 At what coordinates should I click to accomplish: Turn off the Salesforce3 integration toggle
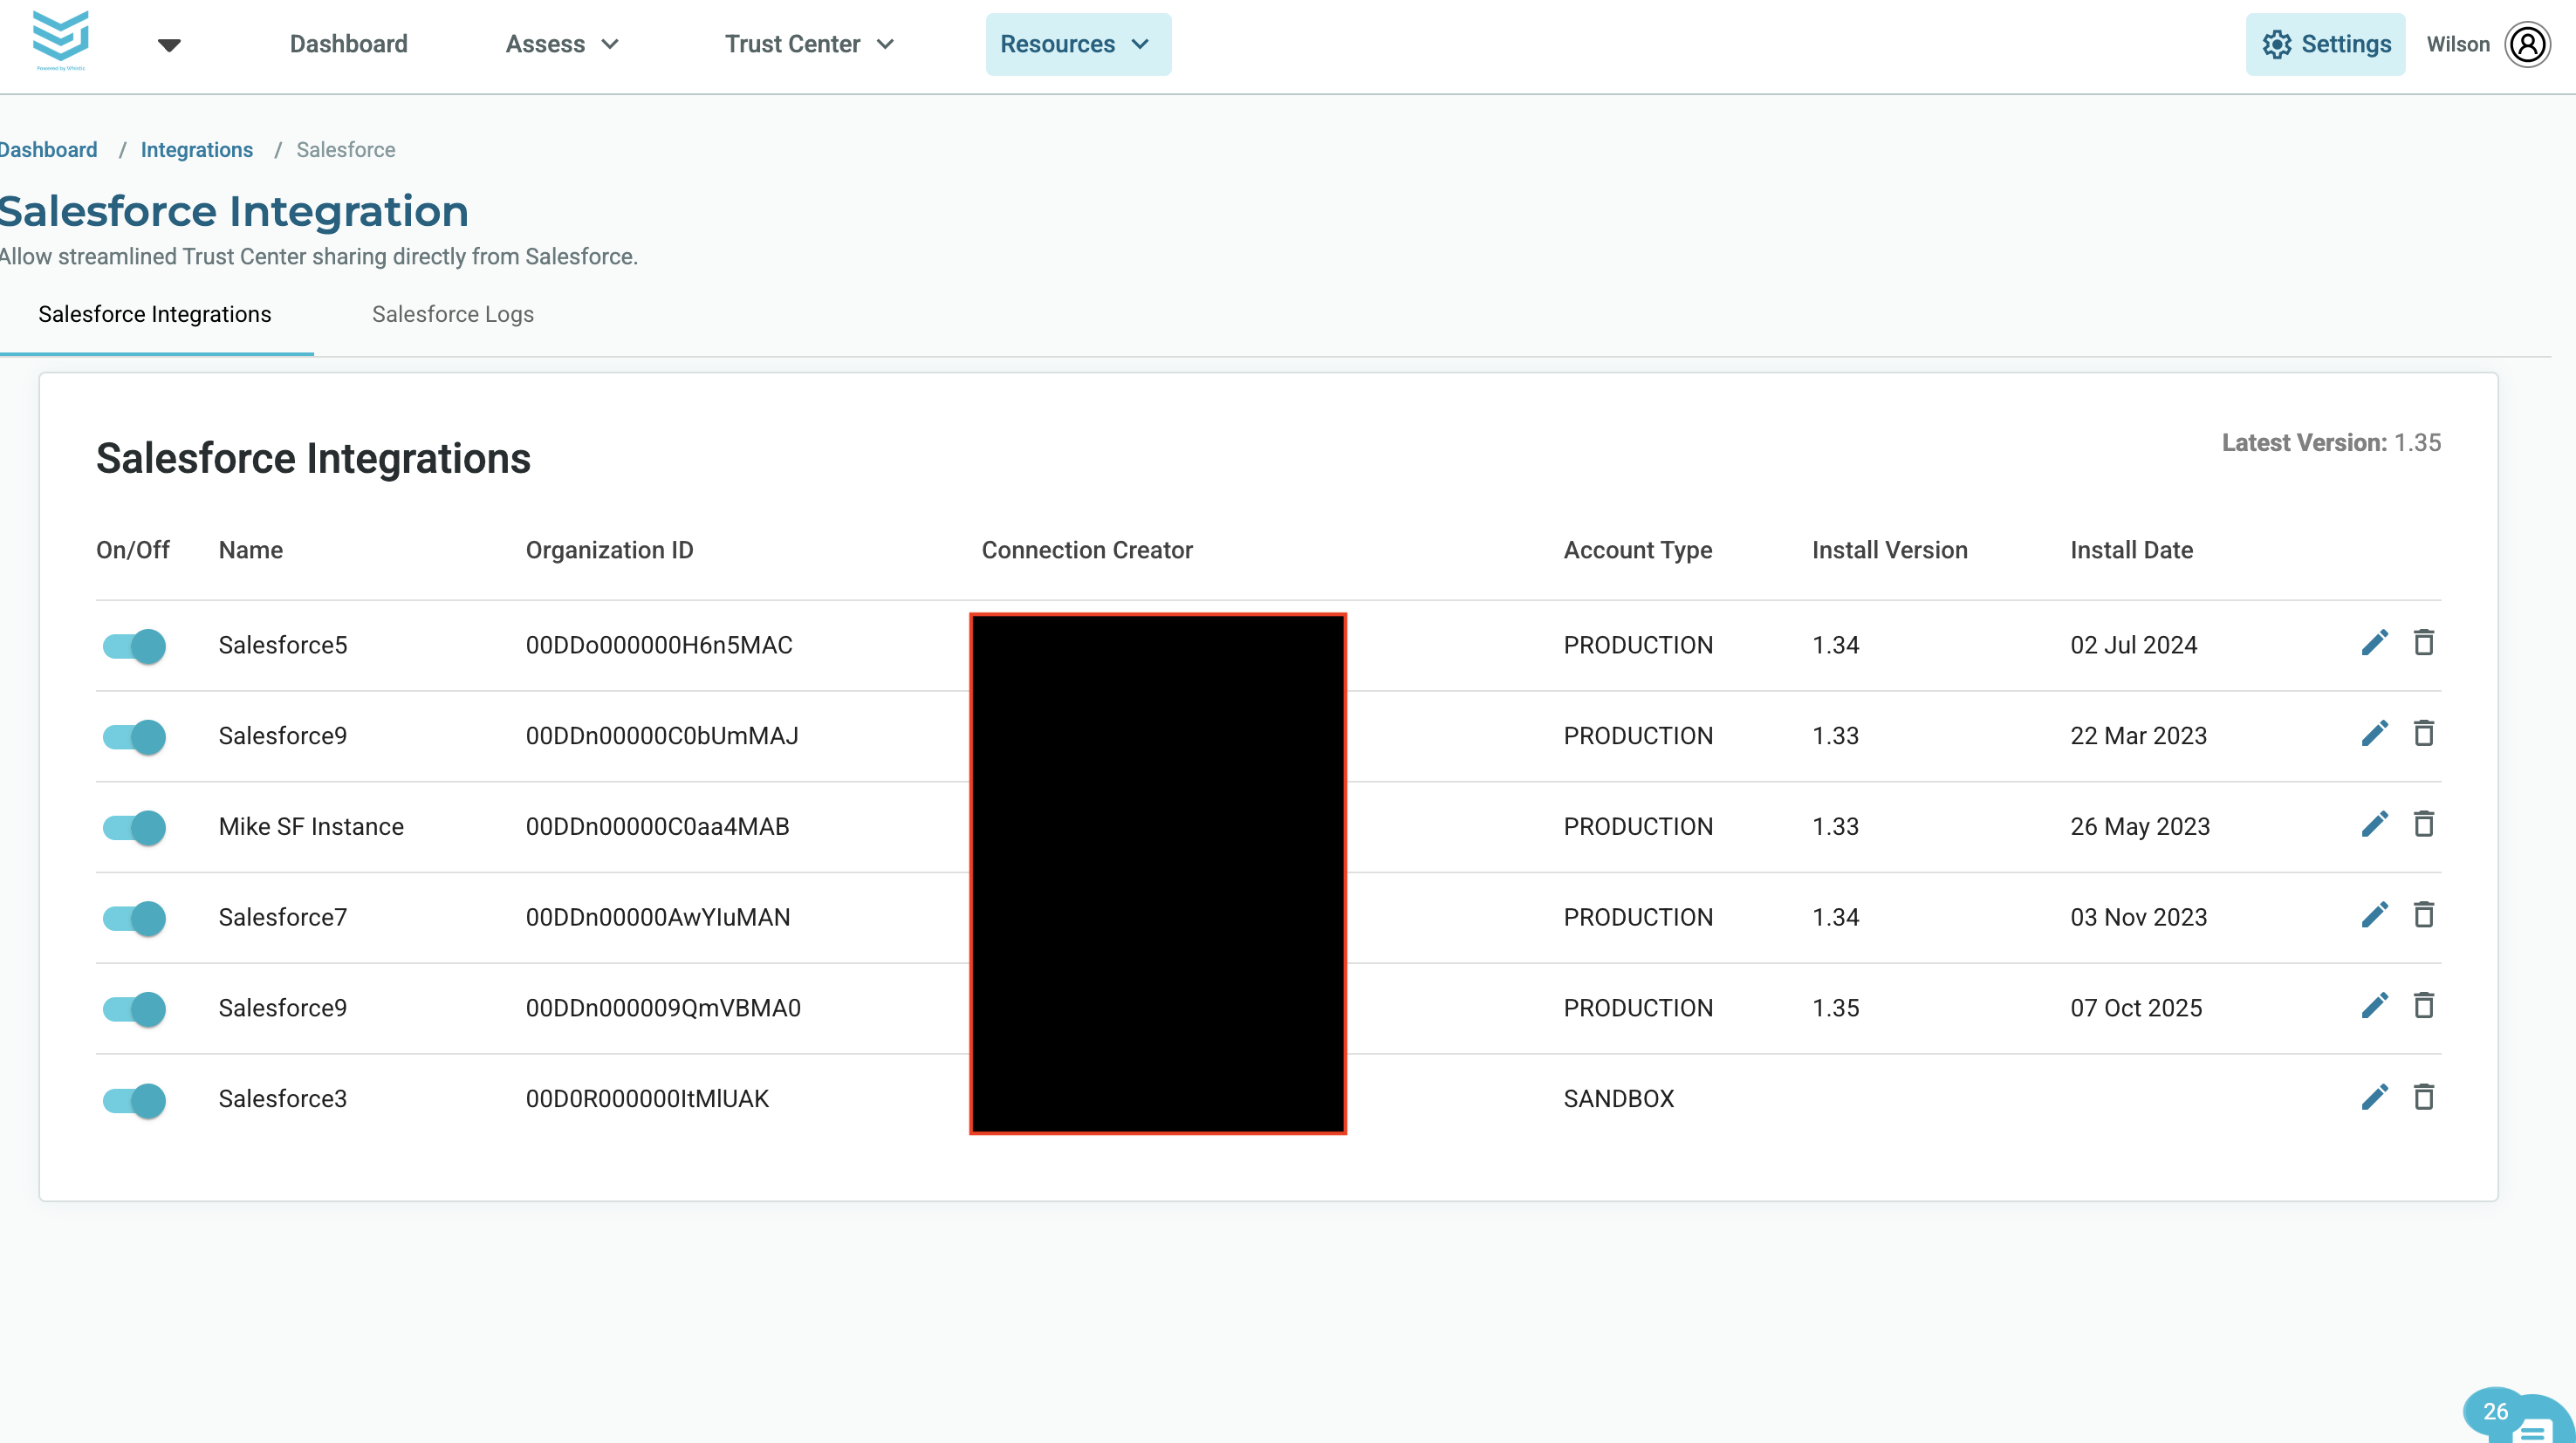[134, 1100]
